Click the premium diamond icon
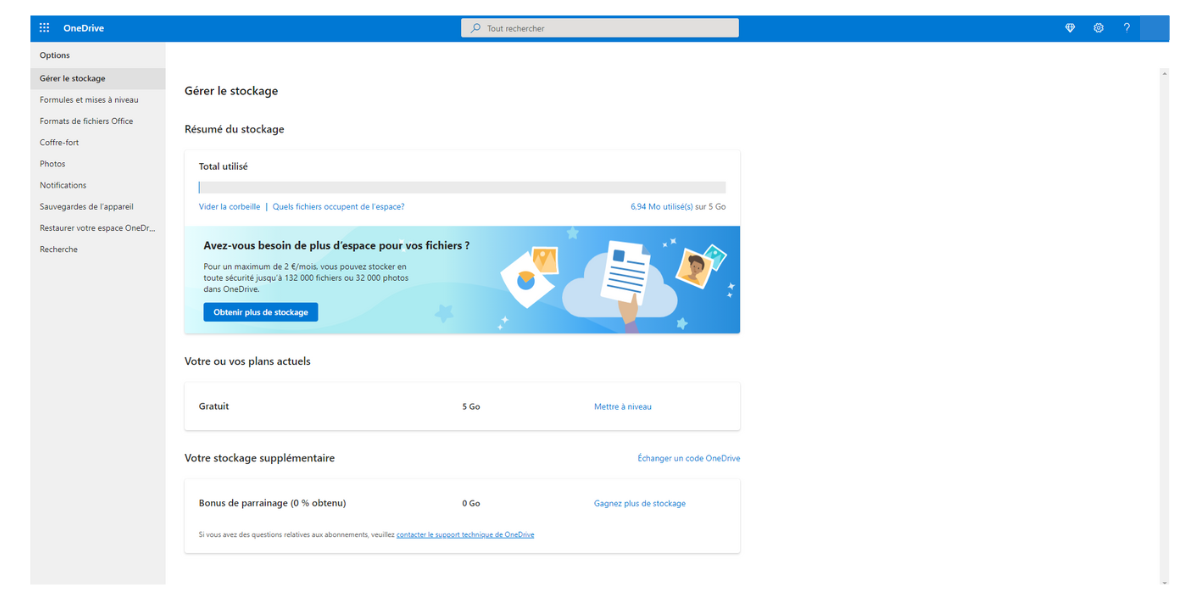 1070,28
